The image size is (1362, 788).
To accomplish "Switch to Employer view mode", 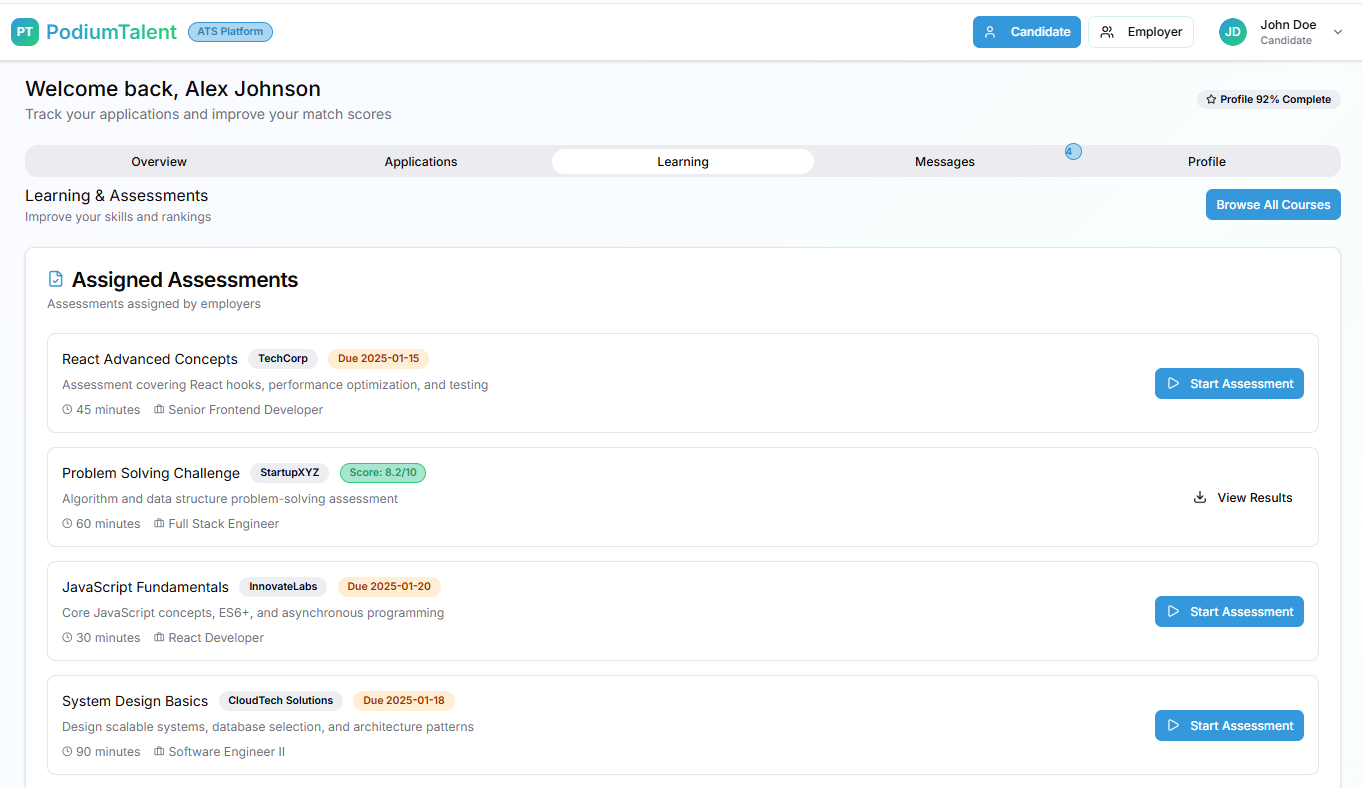I will click(x=1140, y=32).
